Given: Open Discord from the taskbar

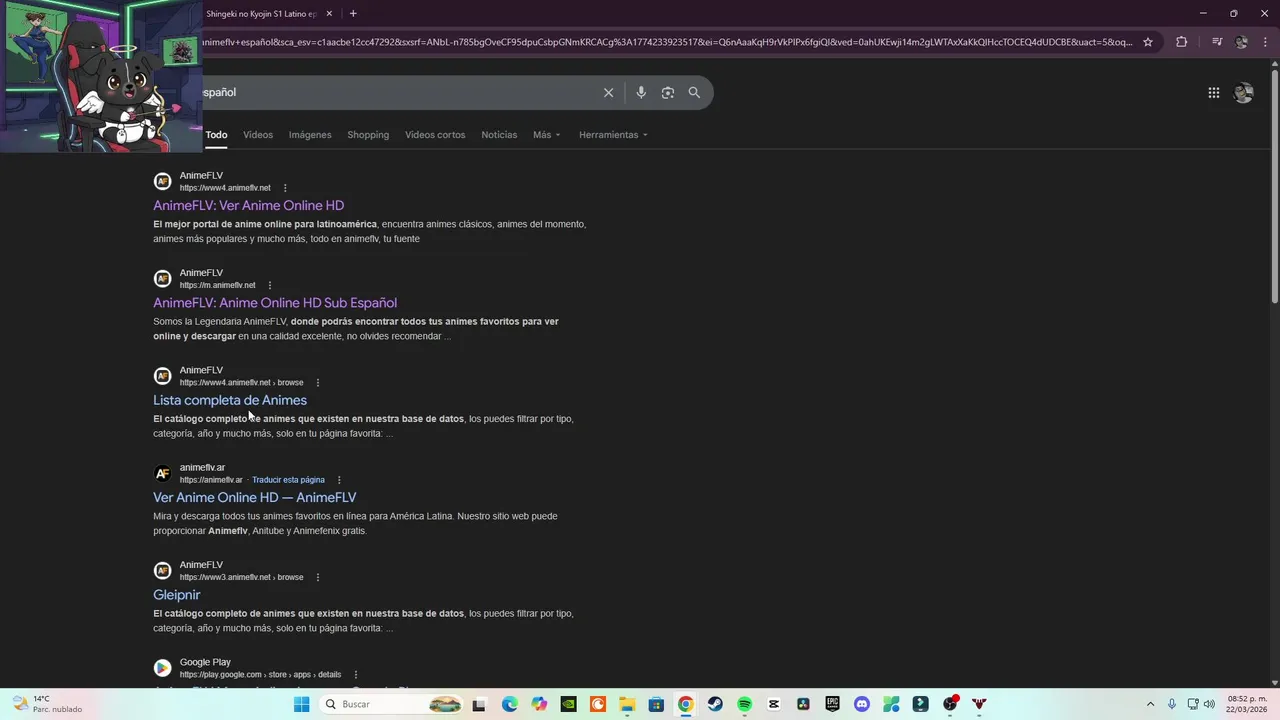Looking at the screenshot, I should click(x=862, y=704).
